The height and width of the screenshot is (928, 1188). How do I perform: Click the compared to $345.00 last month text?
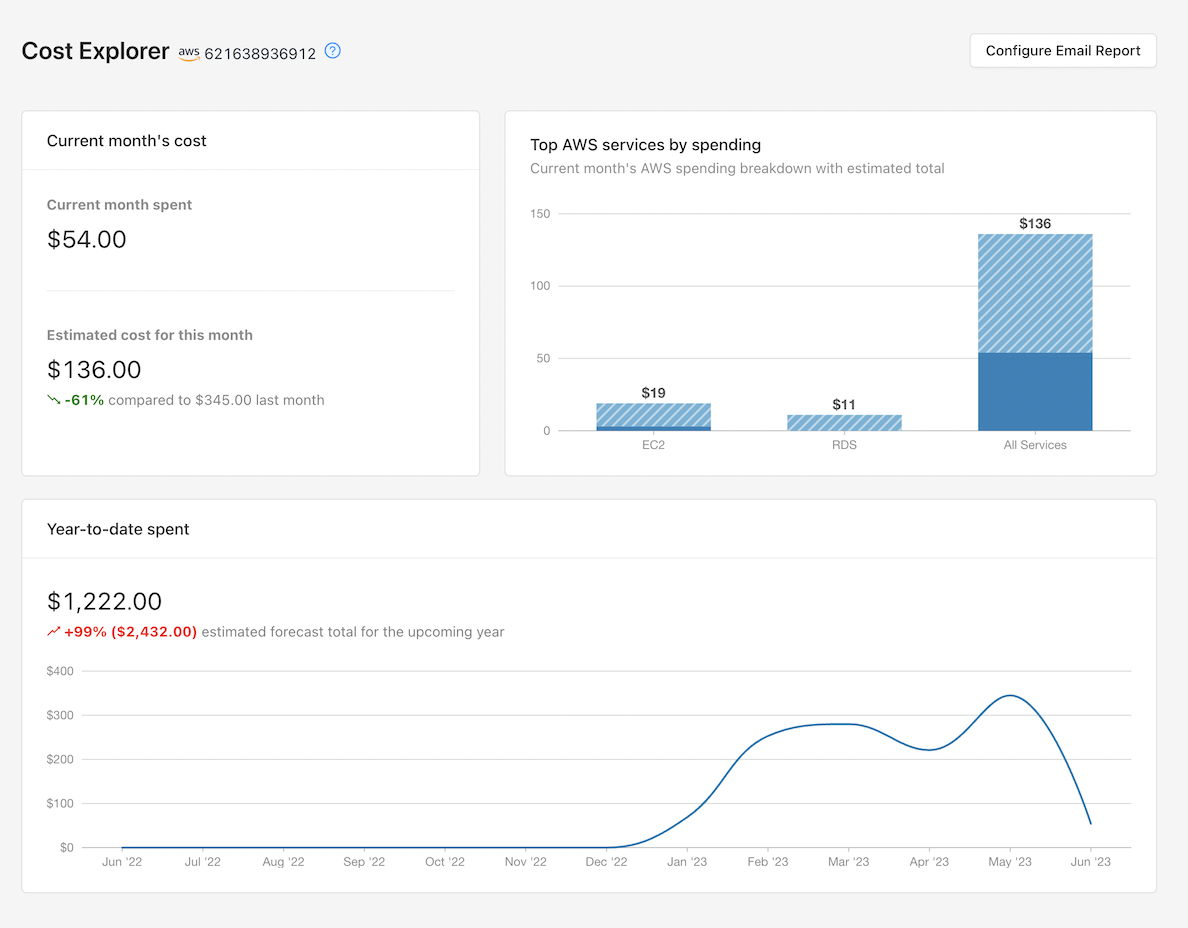point(216,400)
